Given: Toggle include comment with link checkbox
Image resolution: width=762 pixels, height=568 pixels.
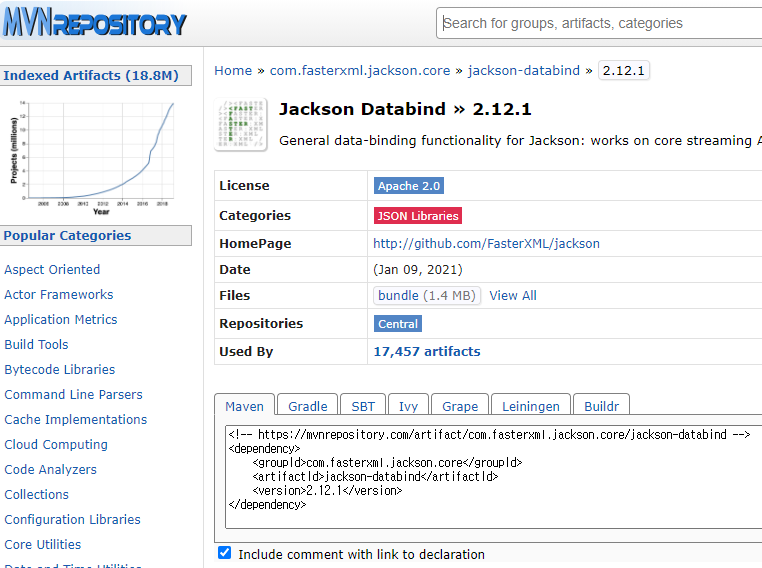Looking at the screenshot, I should (225, 553).
